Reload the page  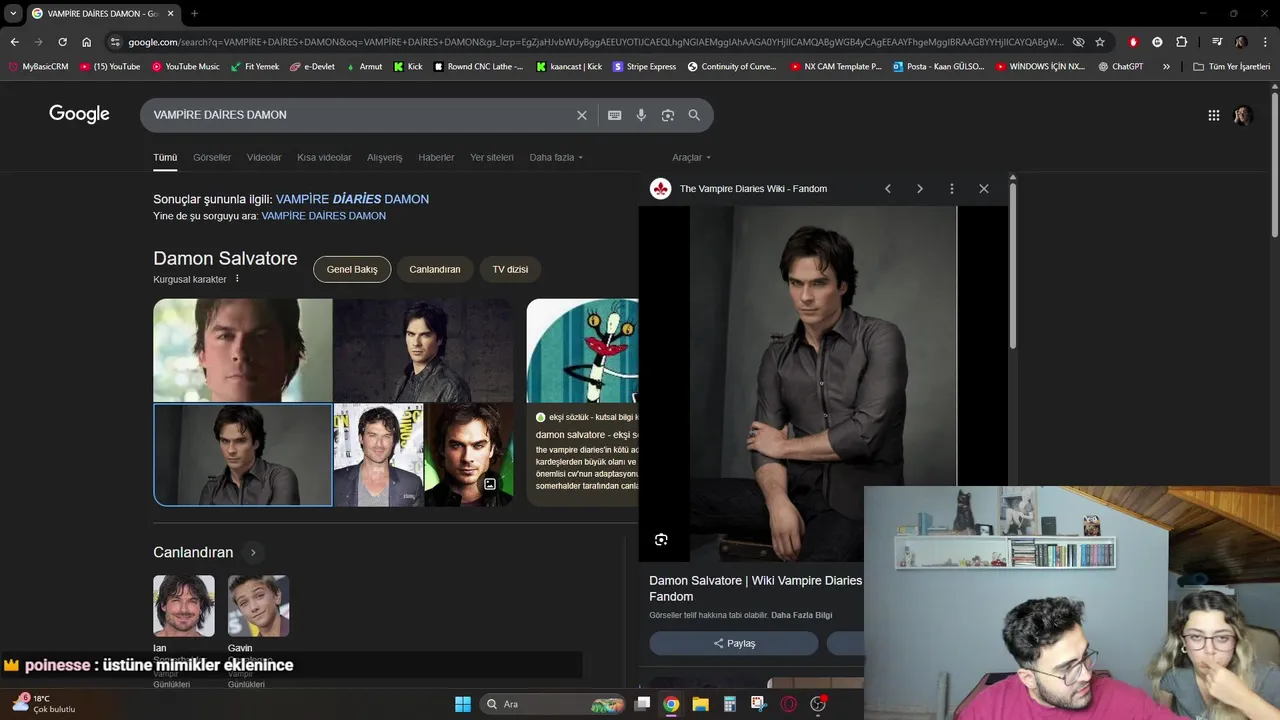pos(62,42)
